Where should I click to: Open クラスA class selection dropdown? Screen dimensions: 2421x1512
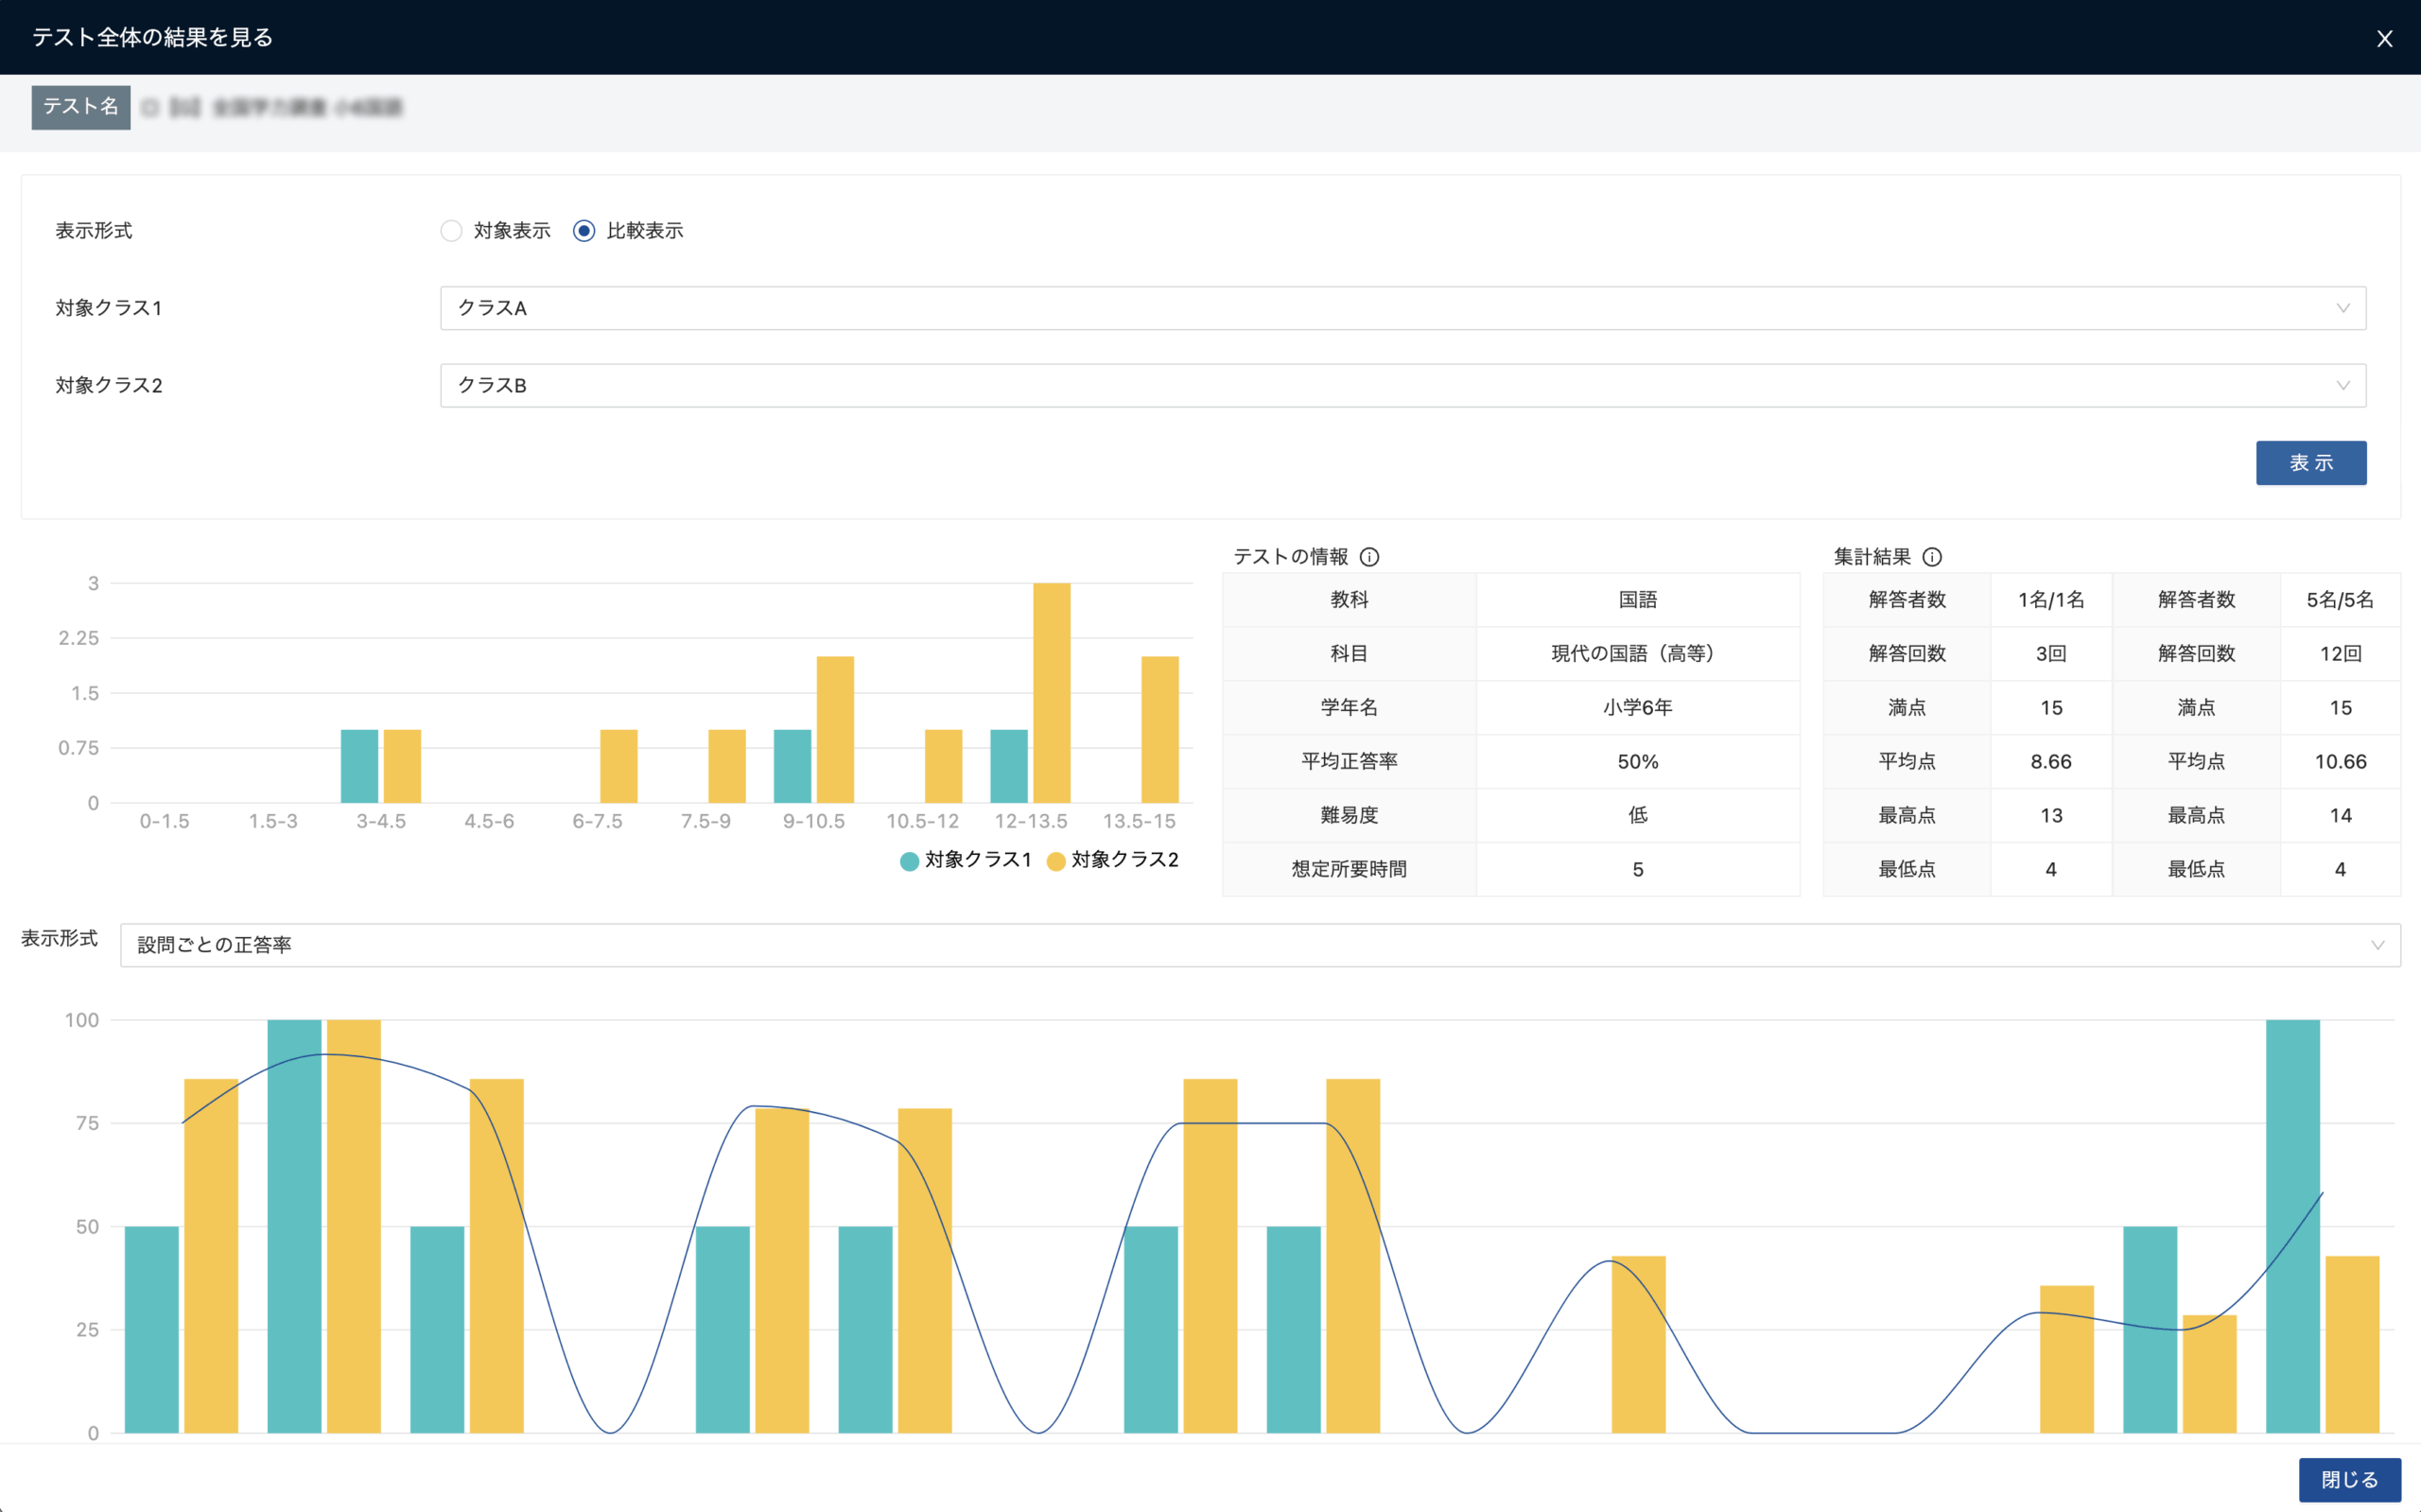click(x=1400, y=308)
